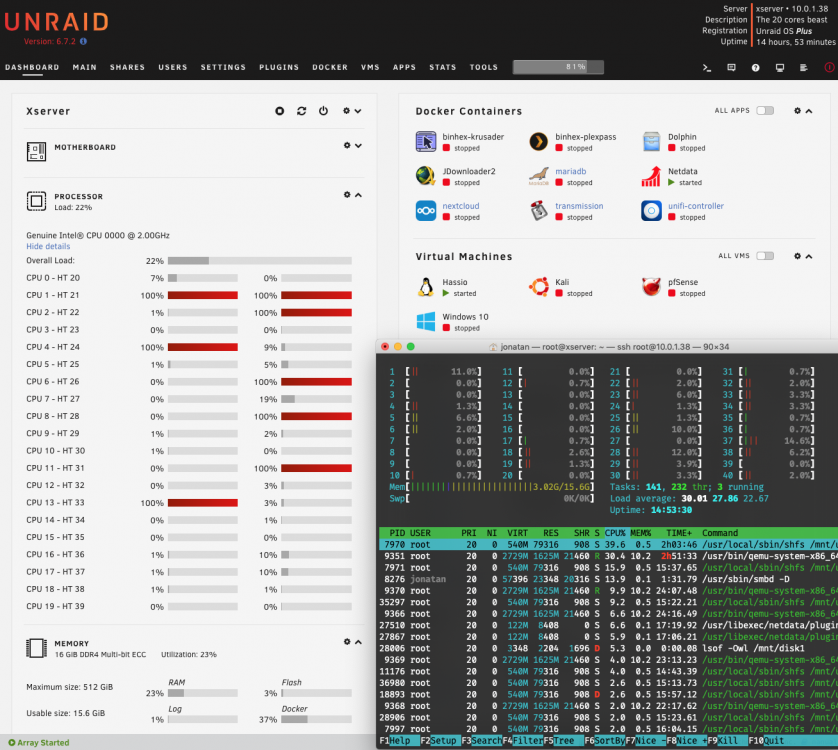Screen dimensions: 838x750
Task: Open the web terminal icon in the header
Action: click(x=707, y=67)
